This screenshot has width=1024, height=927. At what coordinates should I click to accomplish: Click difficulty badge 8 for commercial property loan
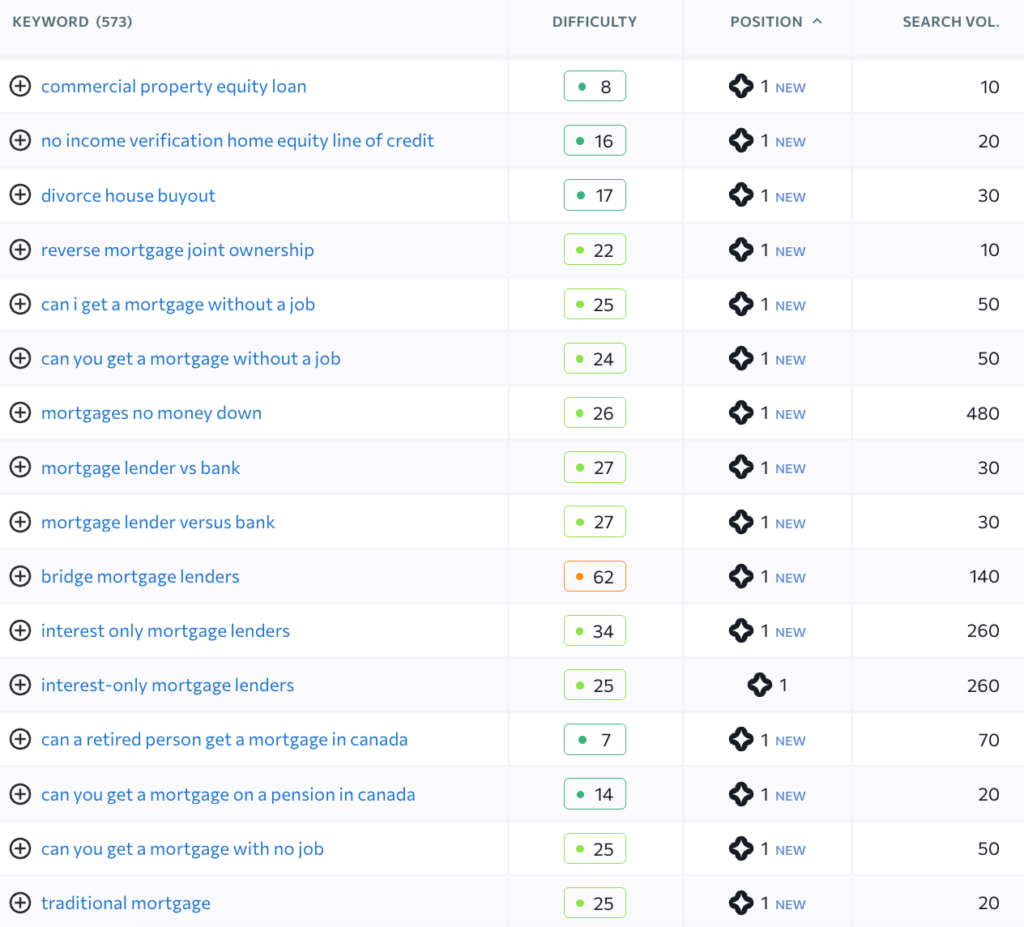tap(595, 86)
